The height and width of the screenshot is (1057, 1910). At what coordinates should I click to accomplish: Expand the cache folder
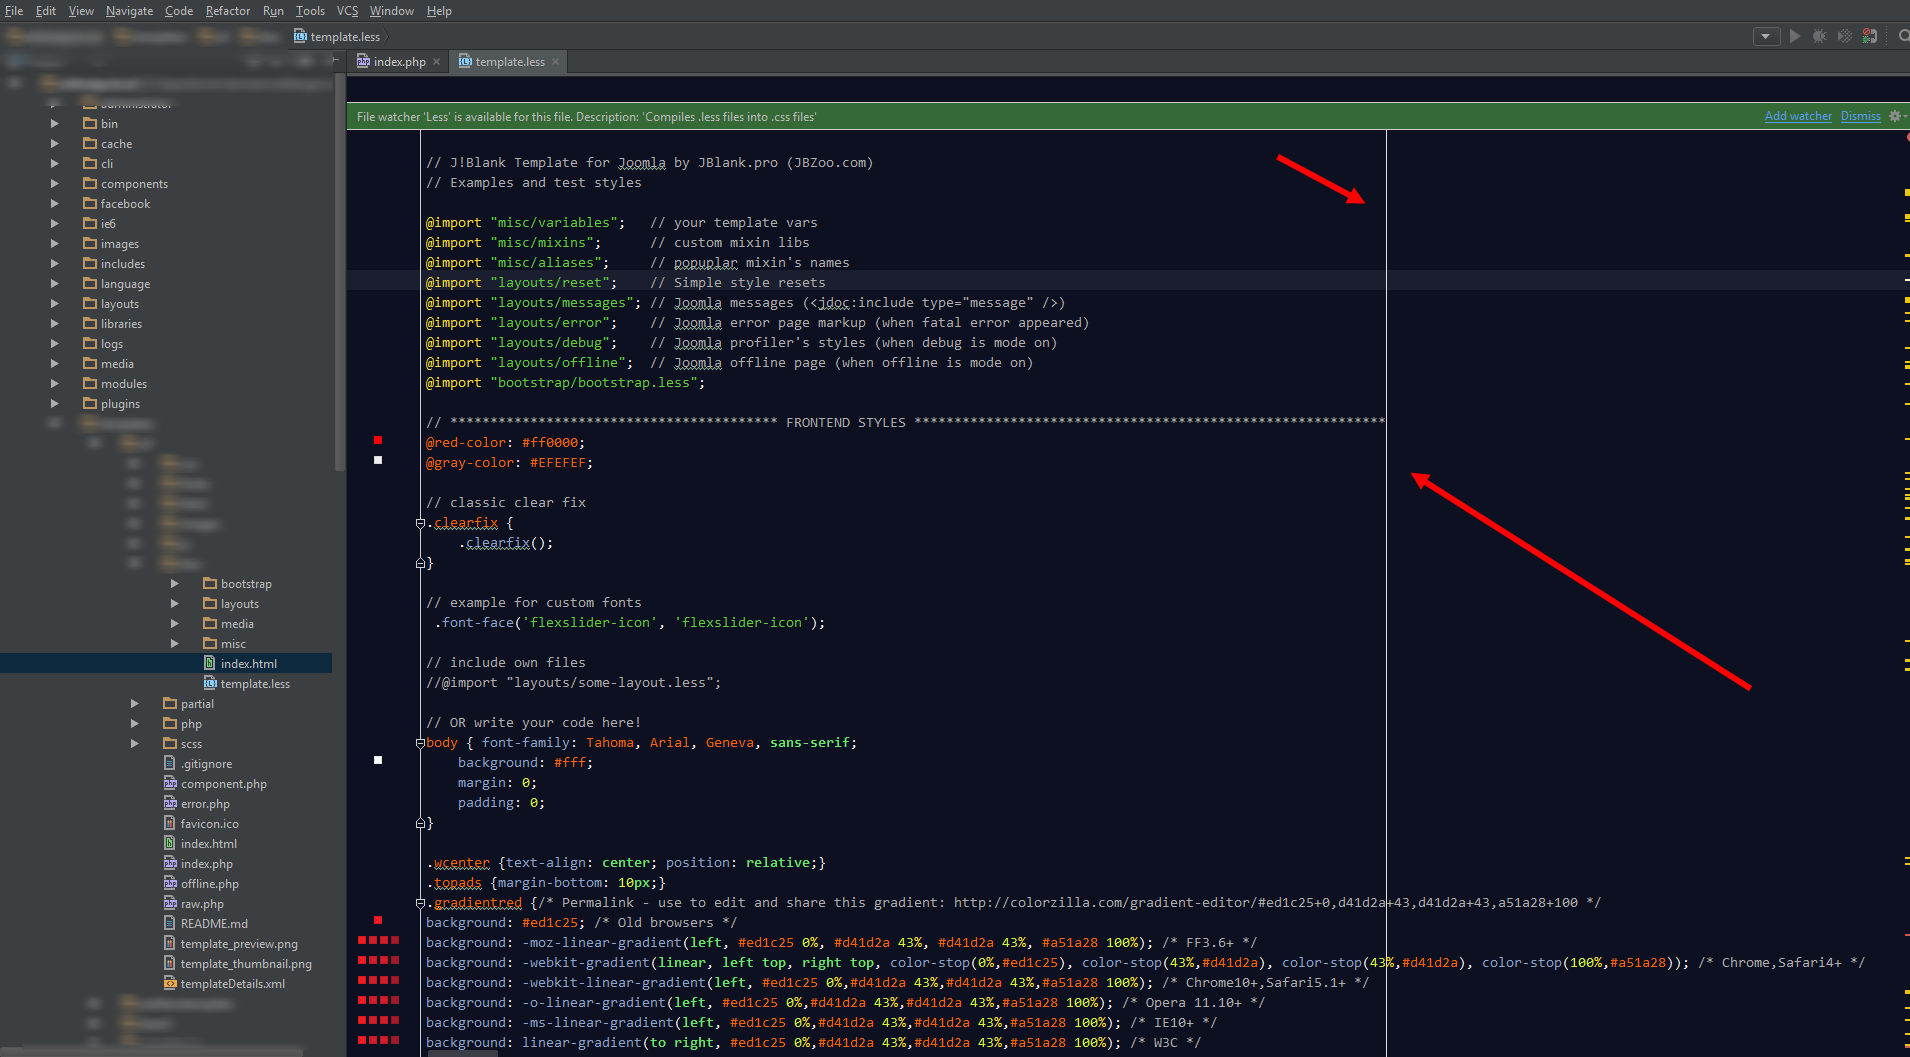pyautogui.click(x=54, y=144)
